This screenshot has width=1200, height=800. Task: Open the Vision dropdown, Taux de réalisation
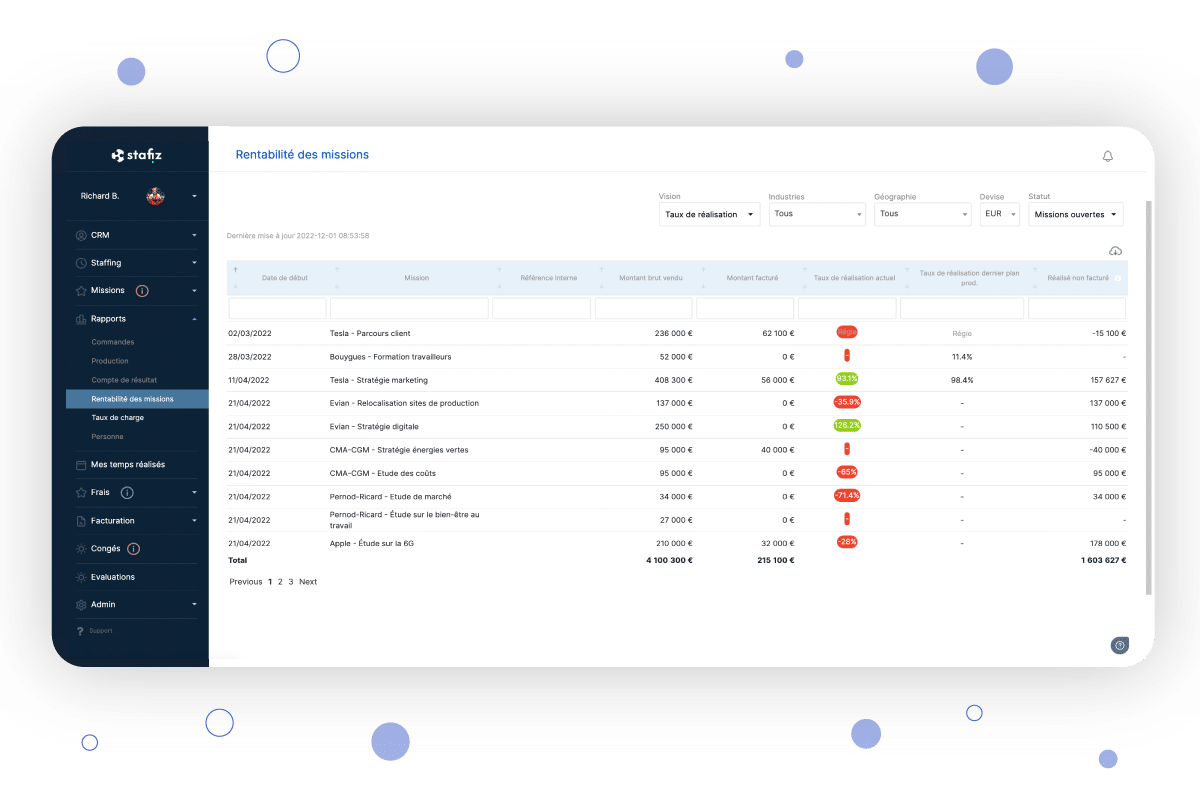point(709,214)
